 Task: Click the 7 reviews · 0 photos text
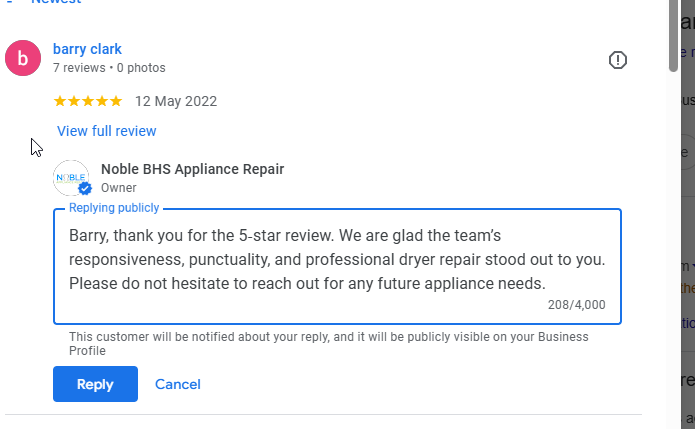109,68
